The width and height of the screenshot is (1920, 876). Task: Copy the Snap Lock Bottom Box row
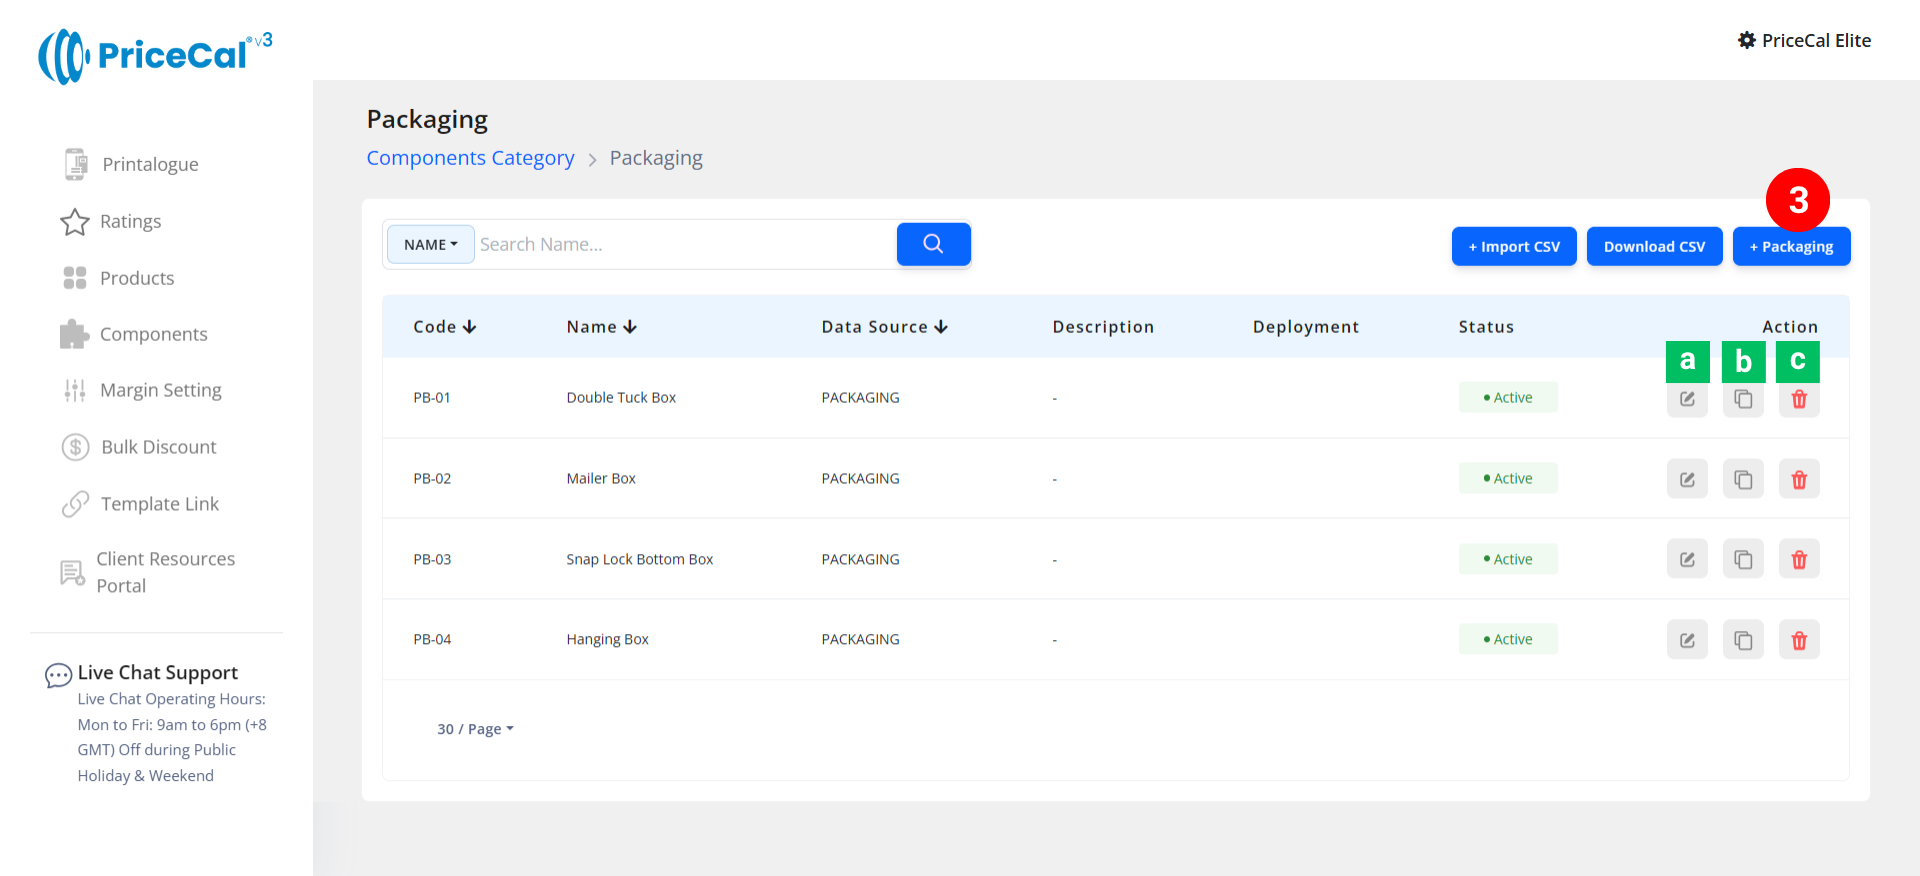pos(1743,560)
